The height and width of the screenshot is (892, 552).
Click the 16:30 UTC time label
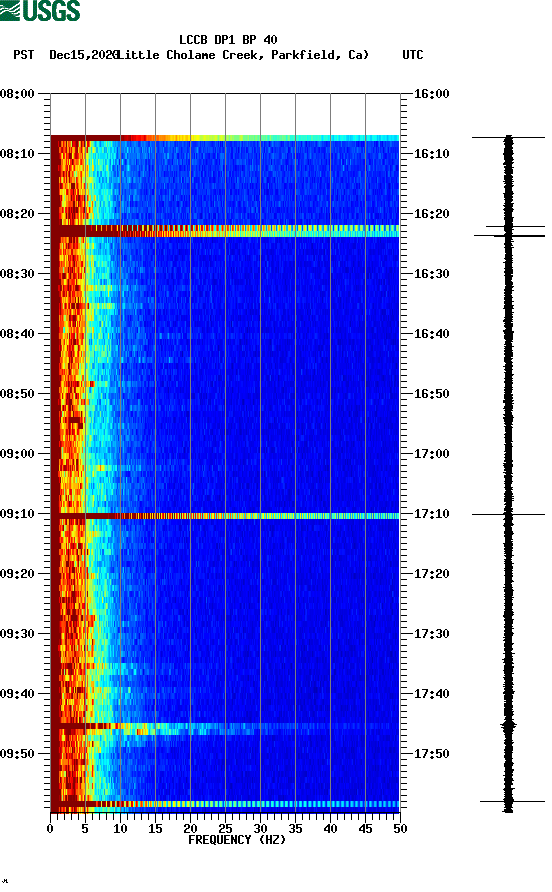coord(431,274)
